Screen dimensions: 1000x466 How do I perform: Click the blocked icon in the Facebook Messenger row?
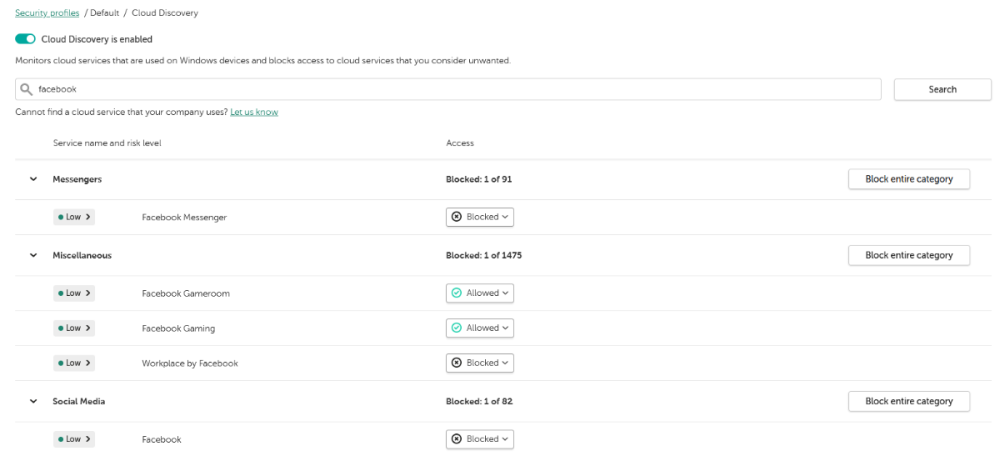point(457,217)
